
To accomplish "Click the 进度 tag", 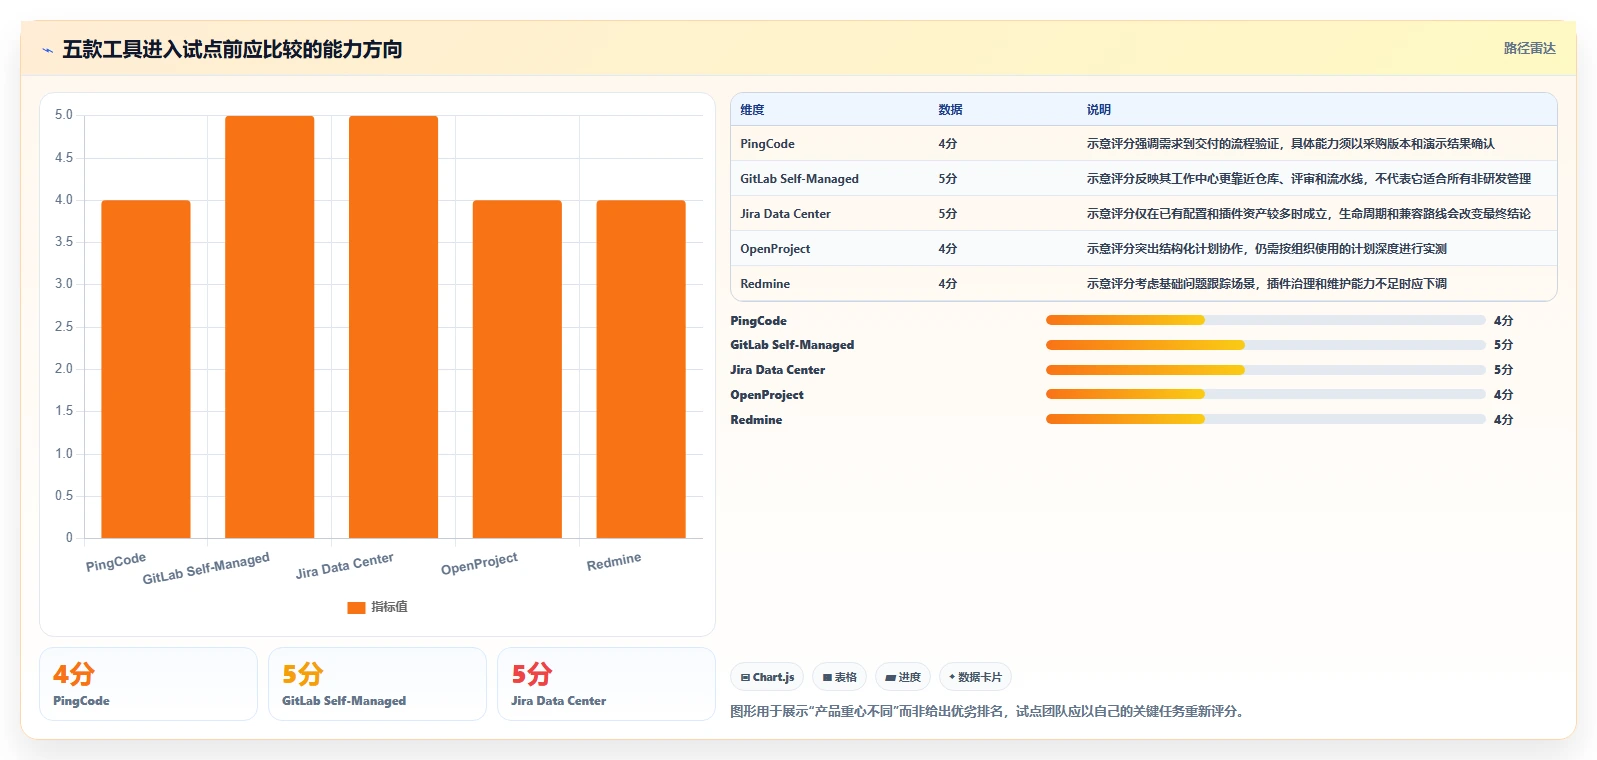I will (903, 677).
